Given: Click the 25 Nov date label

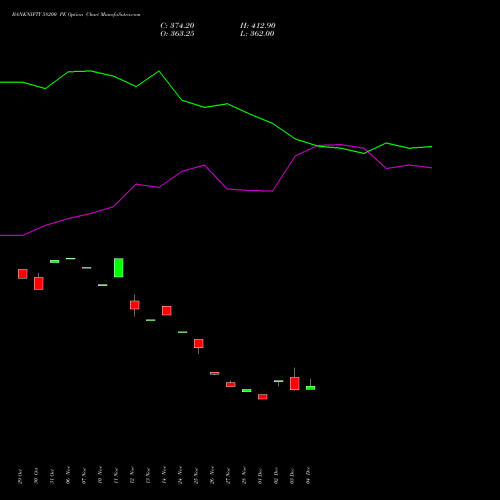Looking at the screenshot, I should (196, 476).
